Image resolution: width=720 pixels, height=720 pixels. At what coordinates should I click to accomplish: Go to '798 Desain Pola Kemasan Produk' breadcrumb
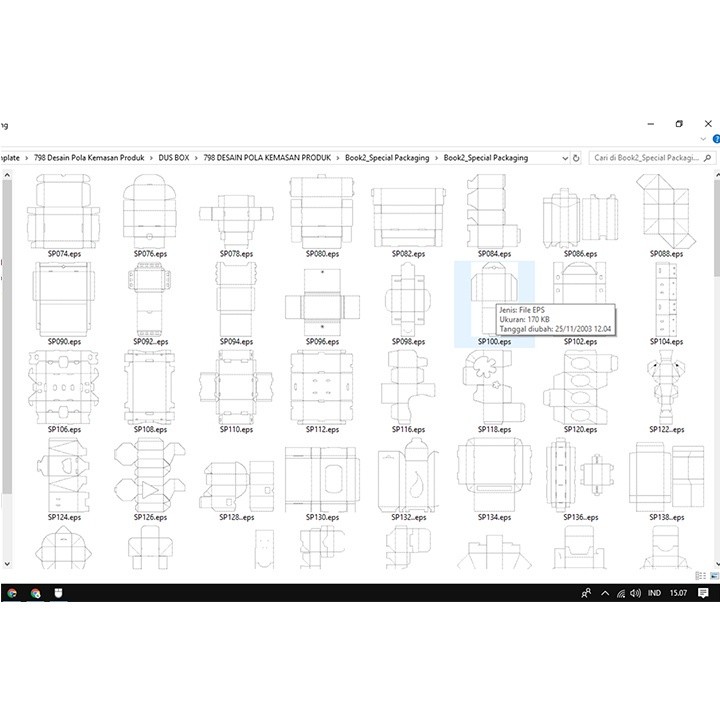click(x=89, y=158)
